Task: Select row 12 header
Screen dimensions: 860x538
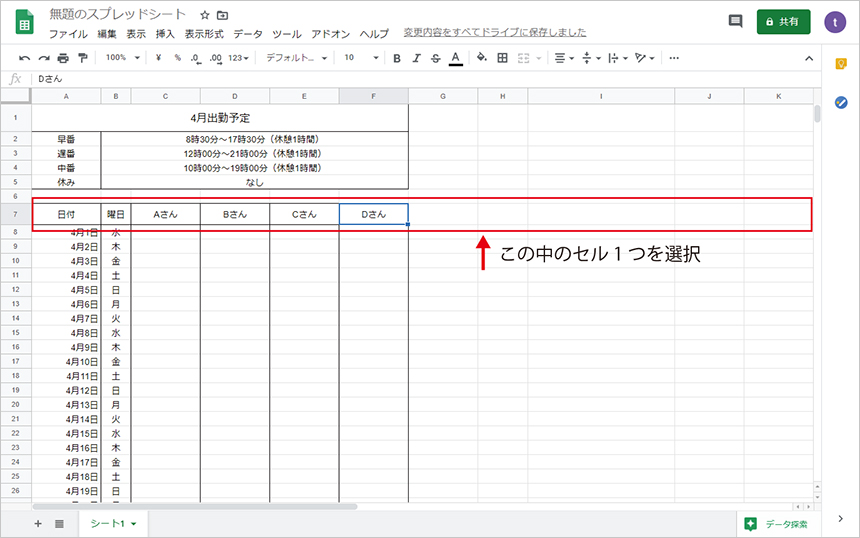Action: coord(15,290)
